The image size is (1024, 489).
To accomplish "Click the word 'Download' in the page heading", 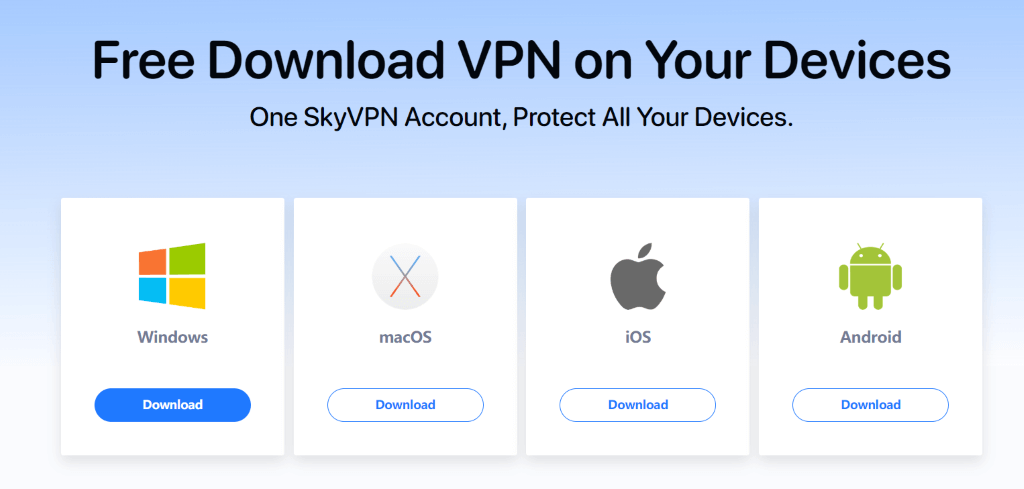I will pos(320,61).
